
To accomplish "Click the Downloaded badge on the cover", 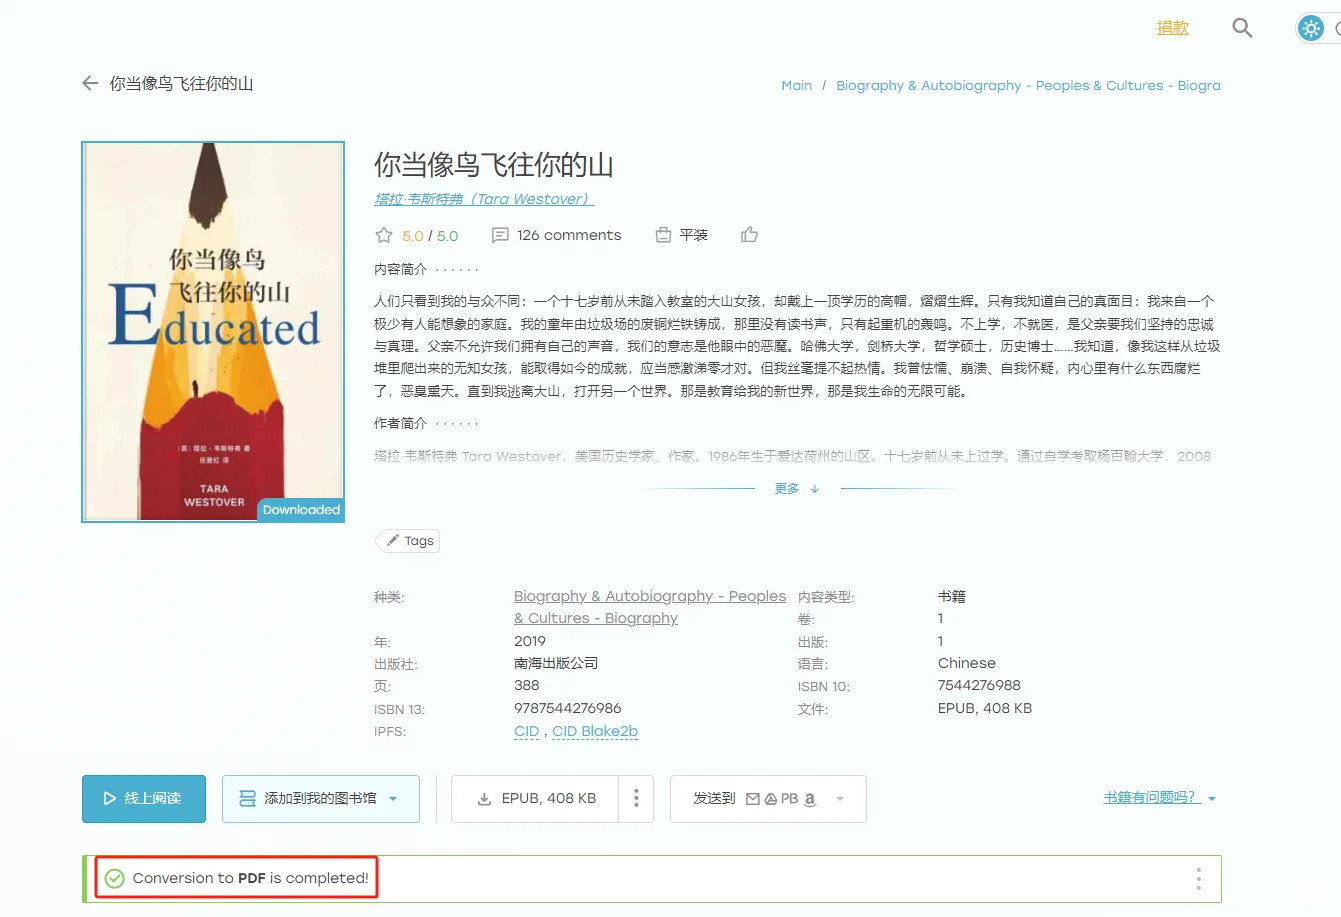I will pos(301,510).
